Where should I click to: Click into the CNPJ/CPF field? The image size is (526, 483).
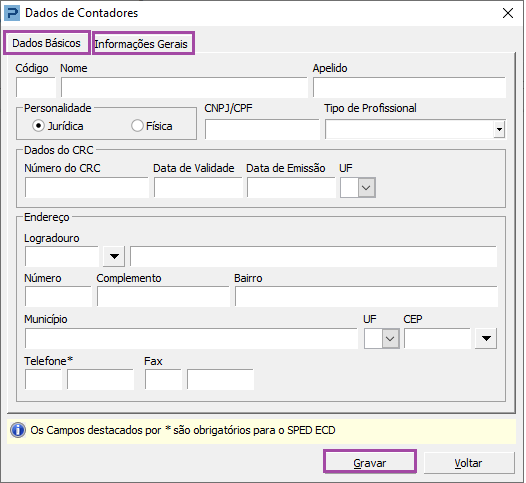click(x=262, y=129)
